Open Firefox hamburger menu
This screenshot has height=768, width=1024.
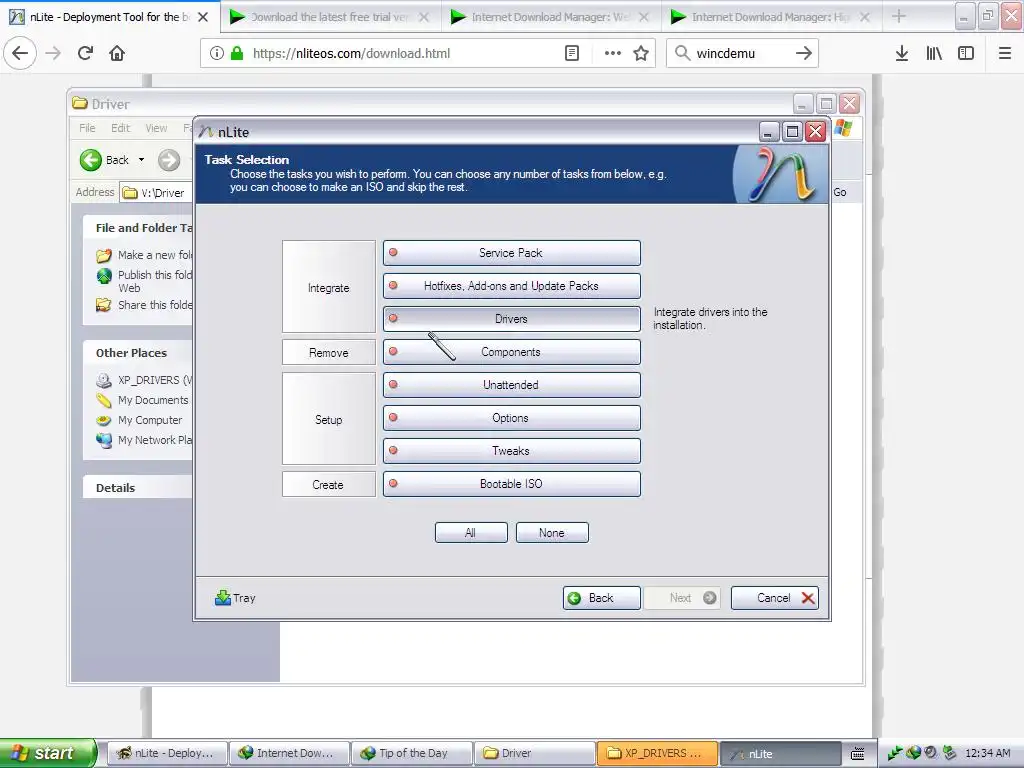(x=1005, y=54)
